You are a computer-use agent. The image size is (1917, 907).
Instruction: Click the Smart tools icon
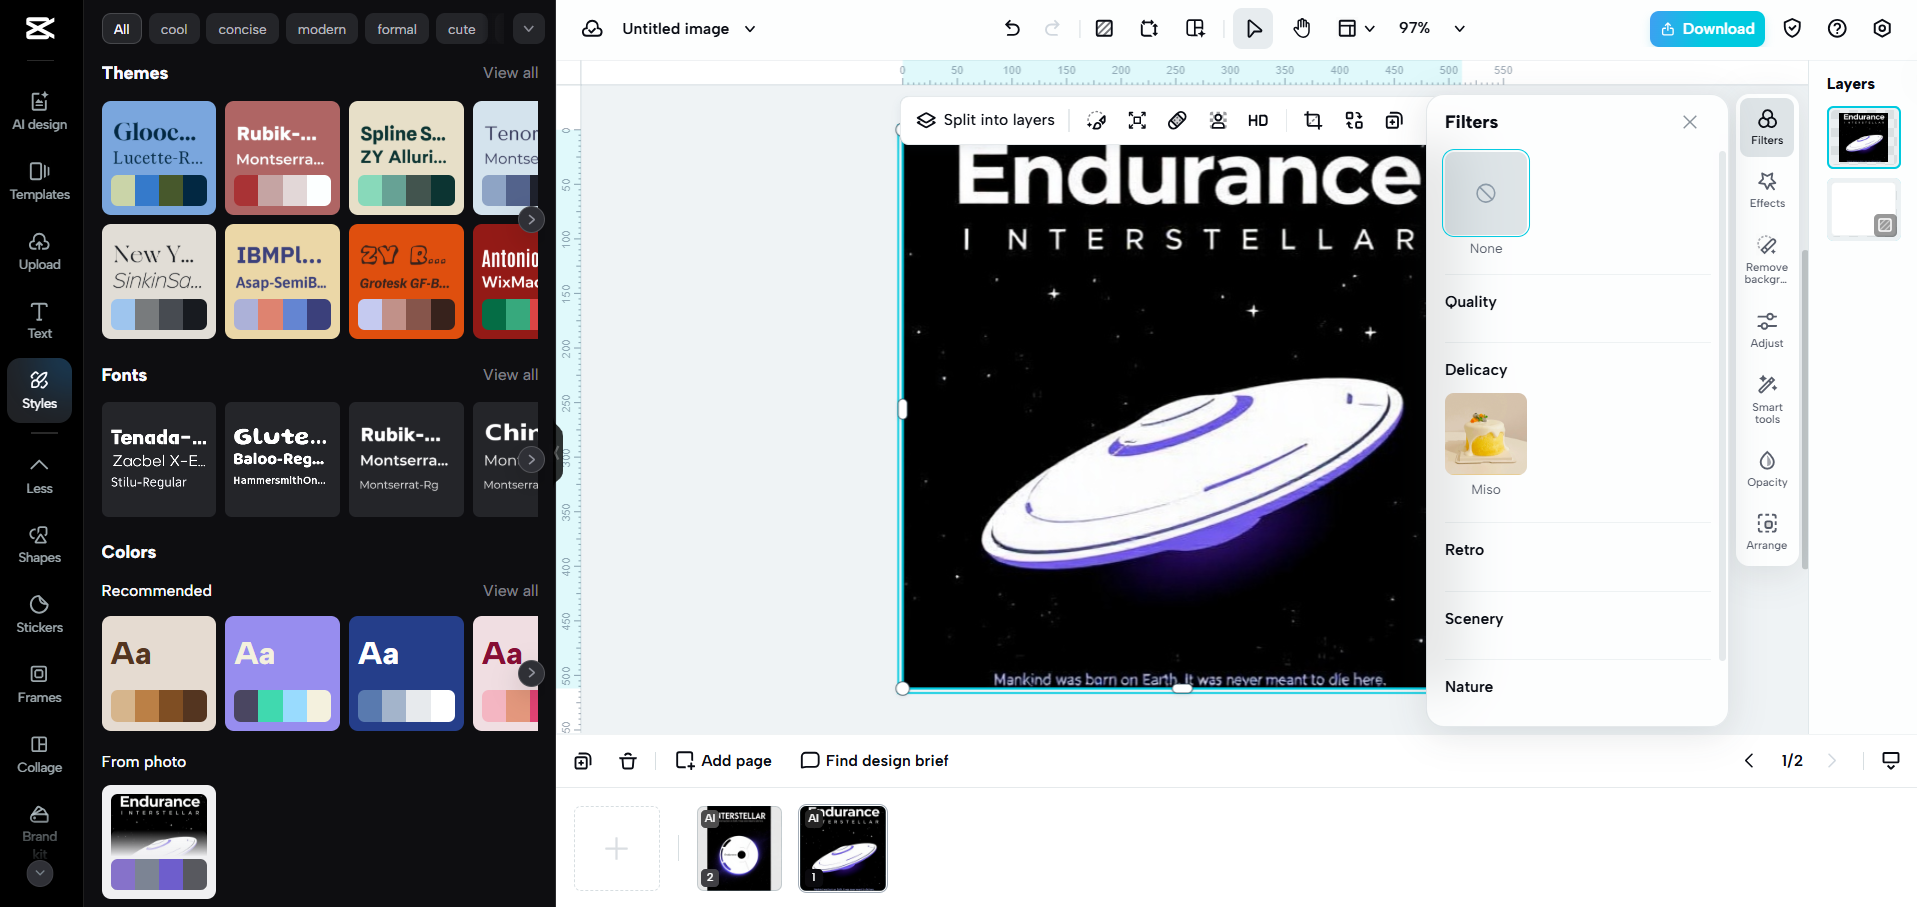(1766, 397)
